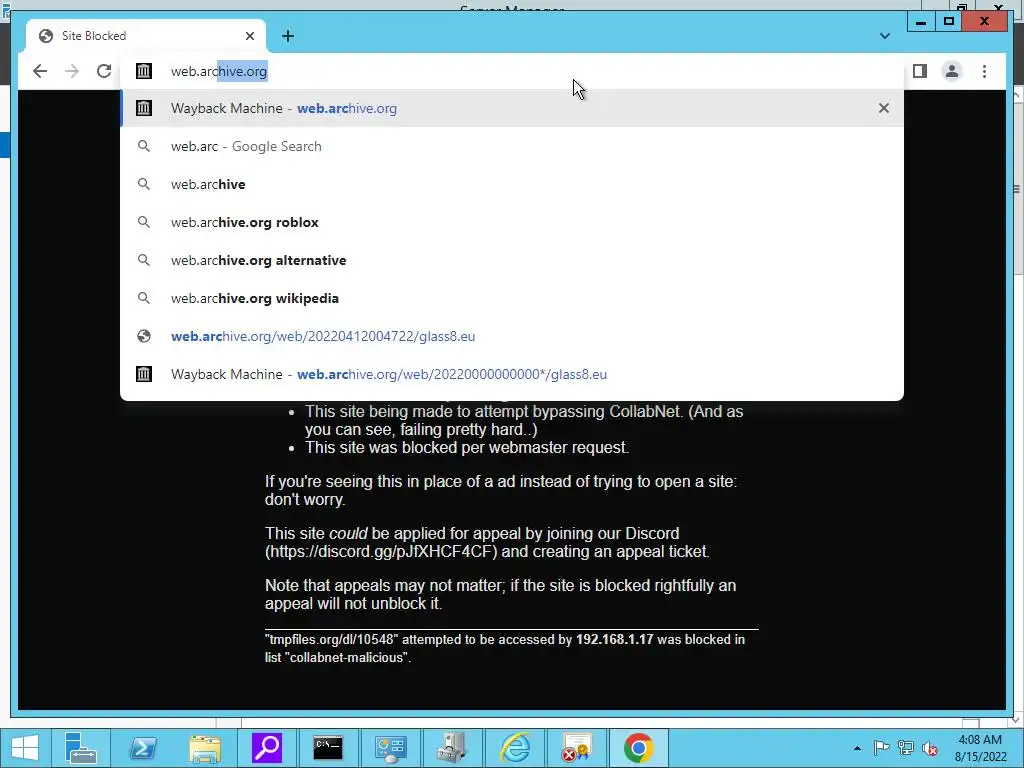Pick the 'web.archive' search suggestion
Image resolution: width=1024 pixels, height=768 pixels.
click(512, 184)
